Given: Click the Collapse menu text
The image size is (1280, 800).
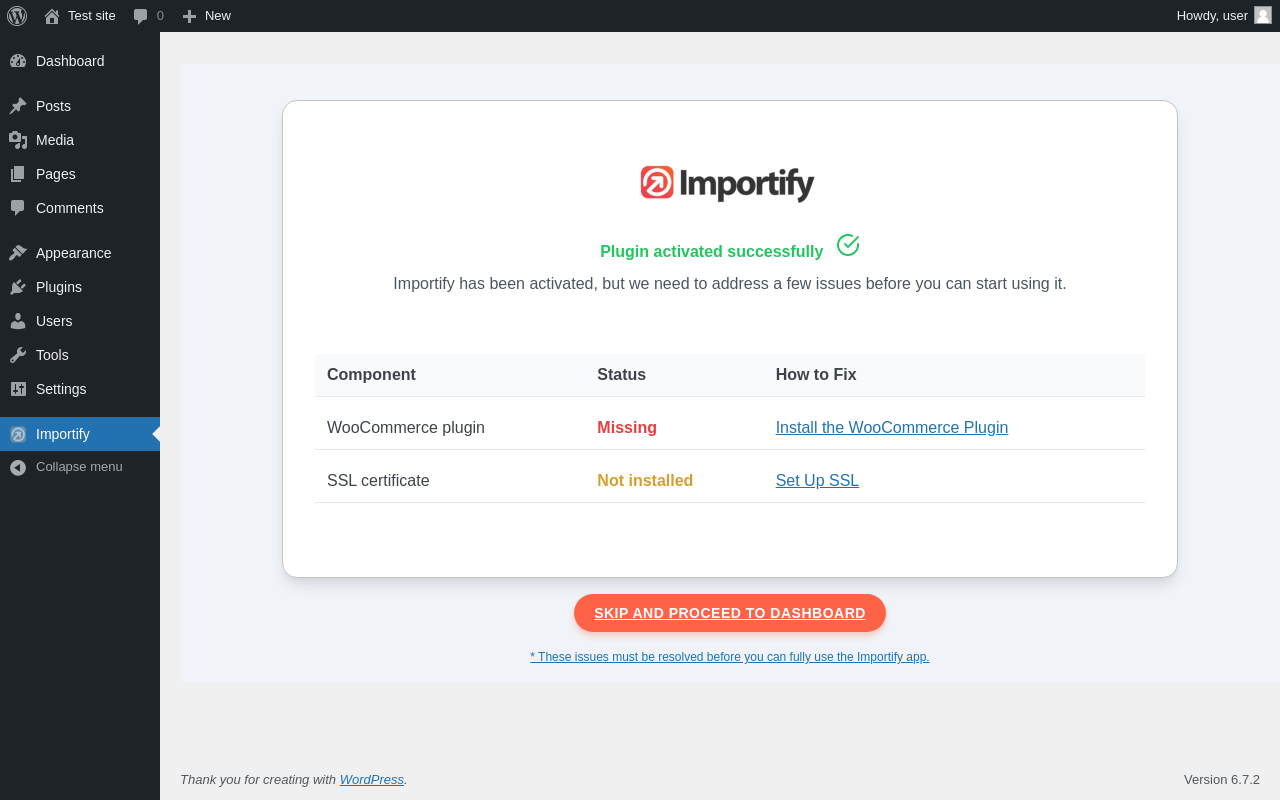Looking at the screenshot, I should [79, 467].
